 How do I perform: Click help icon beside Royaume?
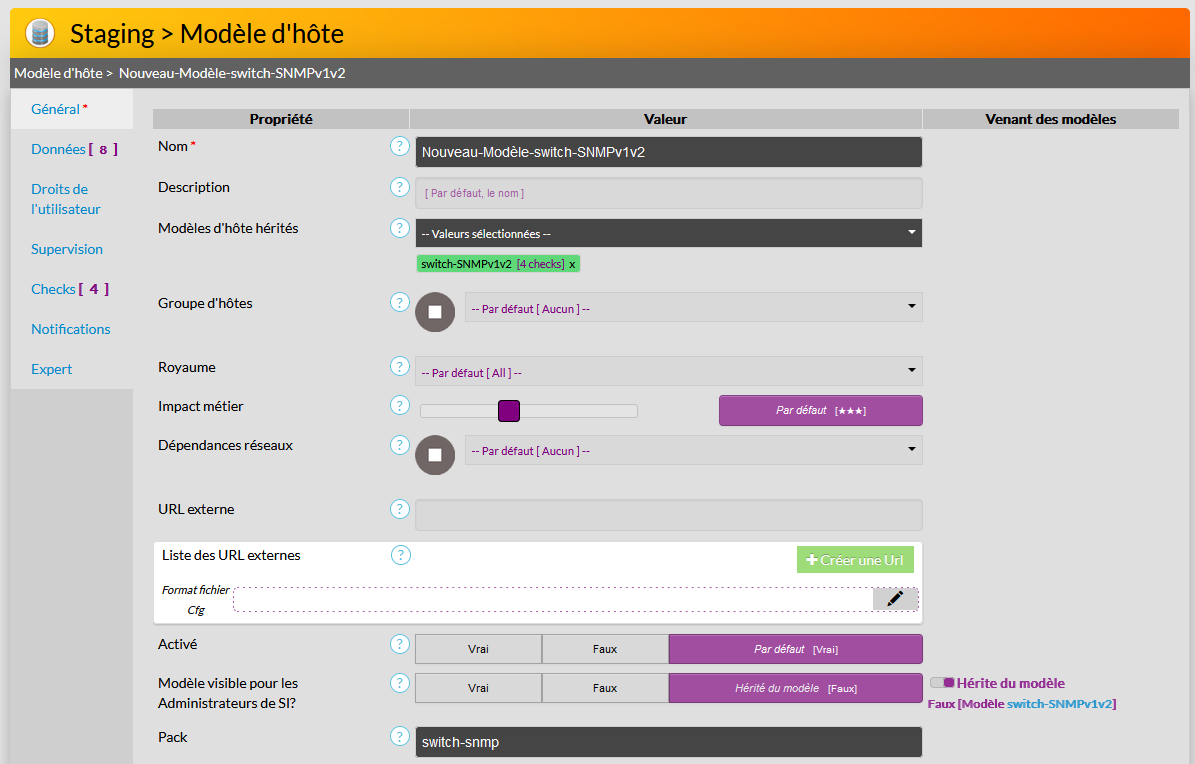tap(400, 367)
